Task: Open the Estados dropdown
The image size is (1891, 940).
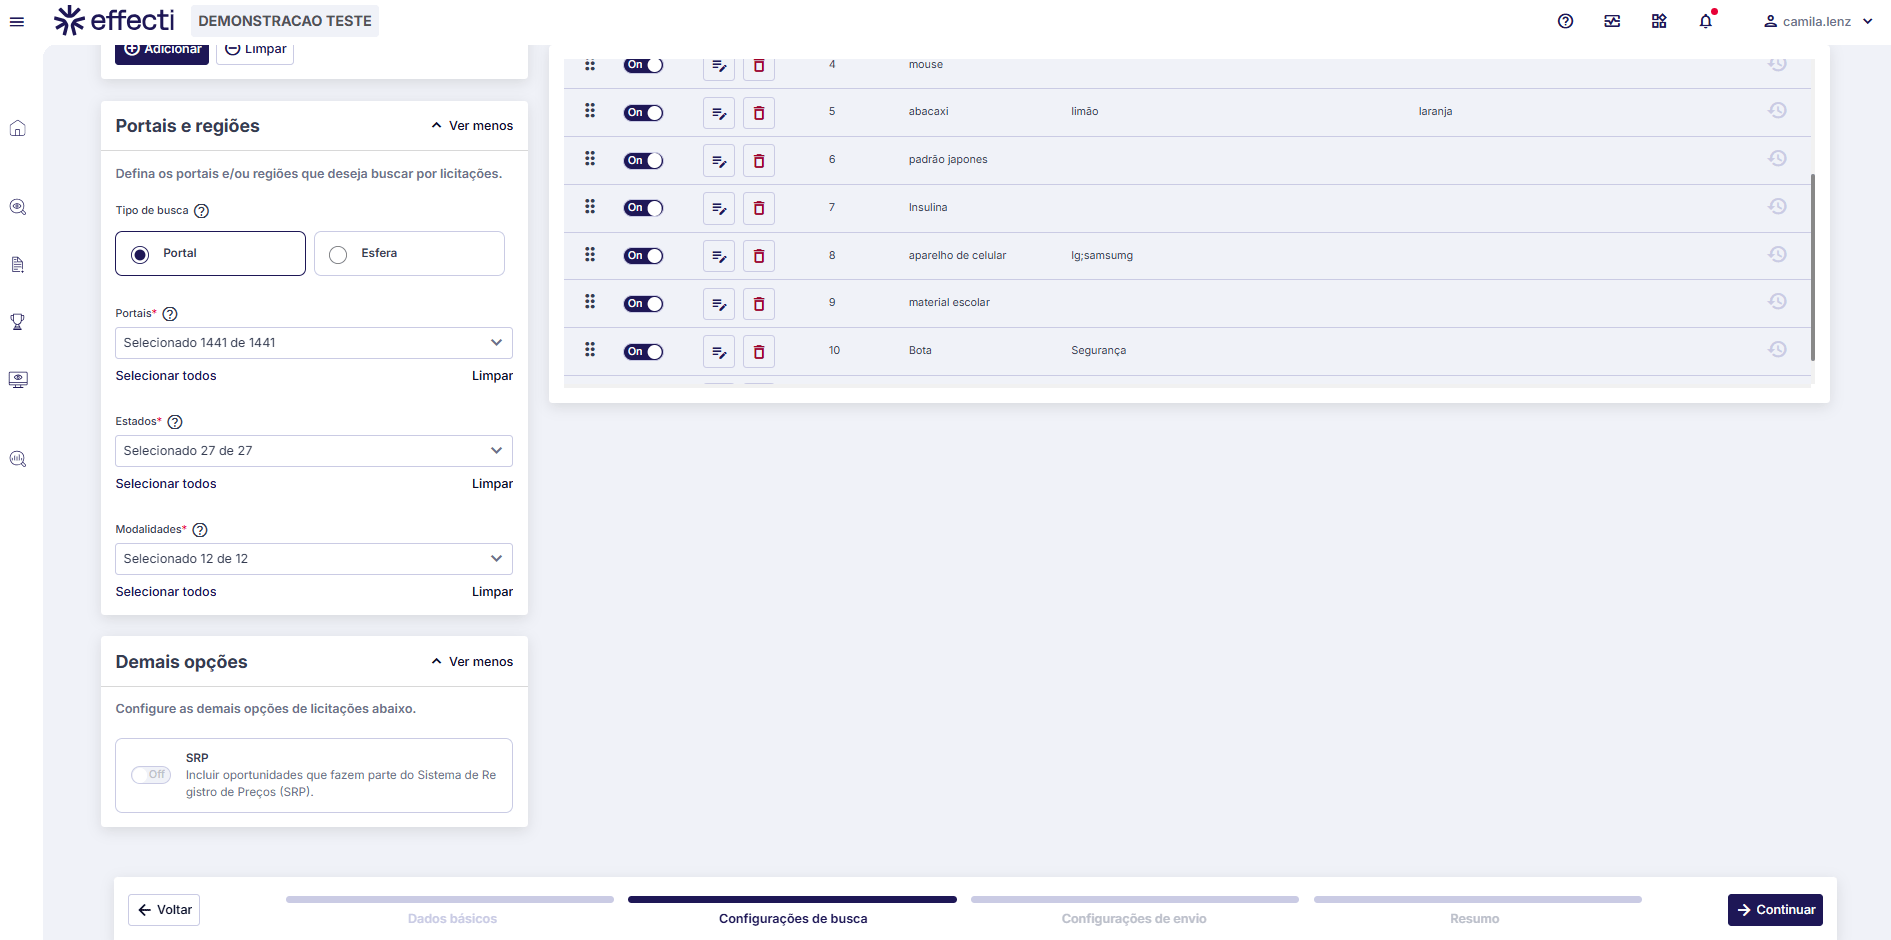Action: [313, 451]
